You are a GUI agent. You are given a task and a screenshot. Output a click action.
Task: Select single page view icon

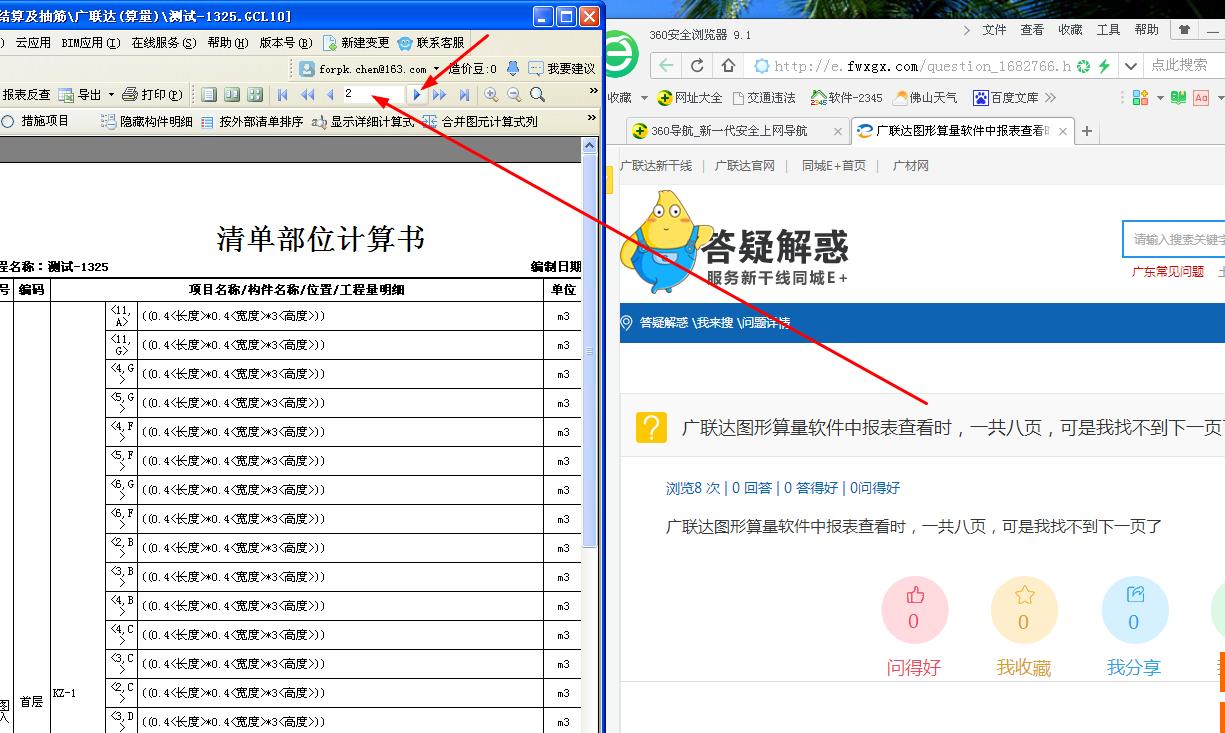click(x=209, y=95)
